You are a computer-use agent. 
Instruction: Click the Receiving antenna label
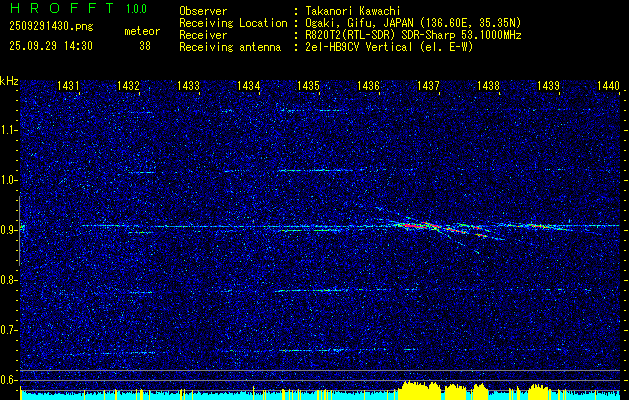(230, 47)
